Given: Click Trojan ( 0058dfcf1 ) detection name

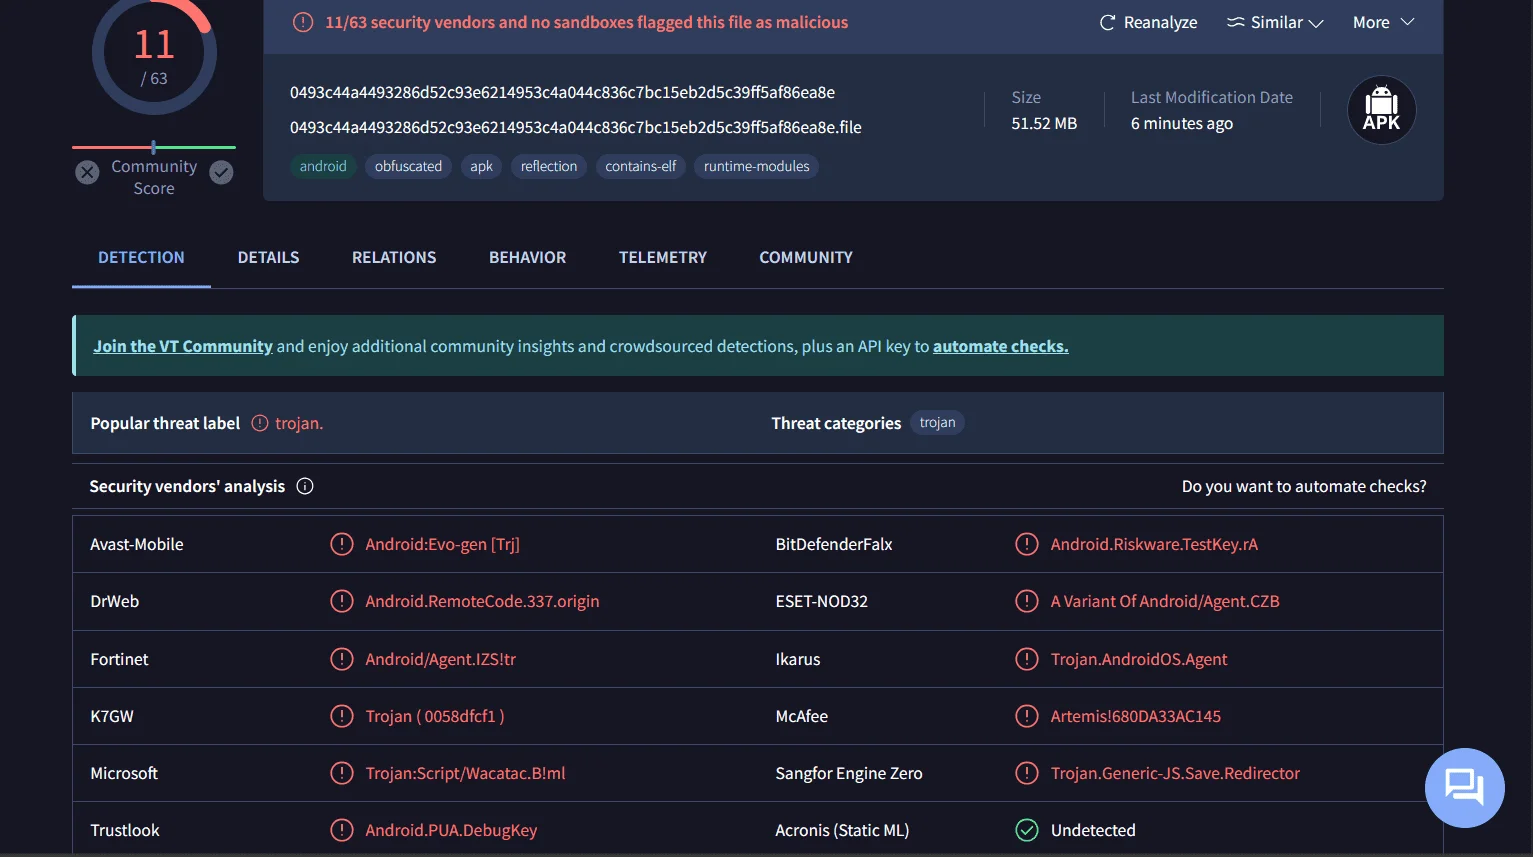Looking at the screenshot, I should [x=434, y=716].
